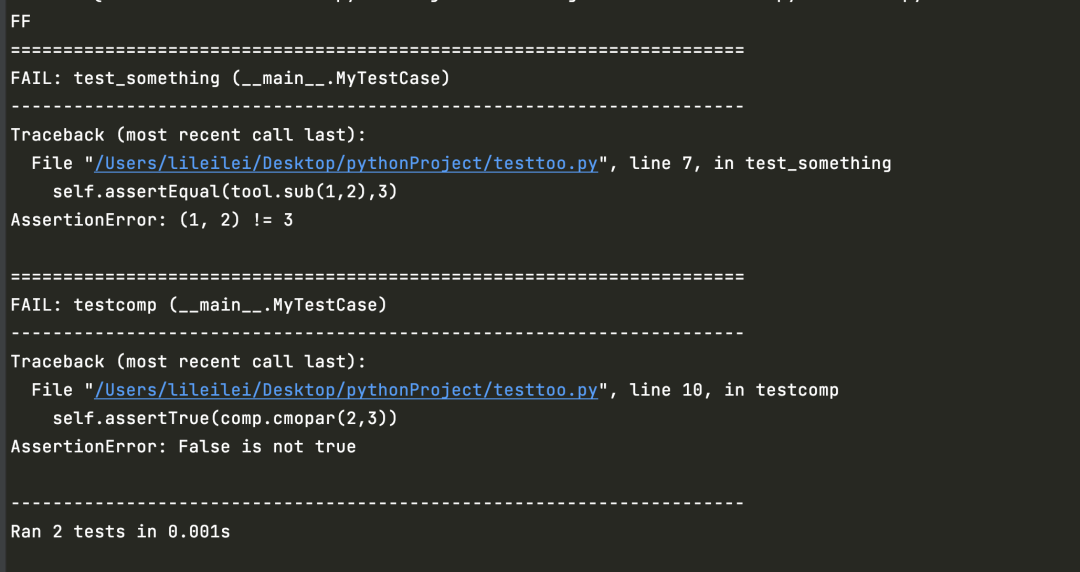The image size is (1080, 572).
Task: Click the 'FF' result line
Action: (x=21, y=21)
